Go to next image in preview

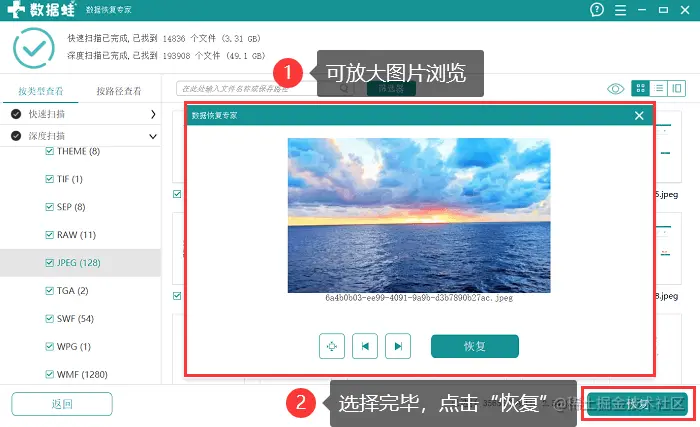coord(398,346)
